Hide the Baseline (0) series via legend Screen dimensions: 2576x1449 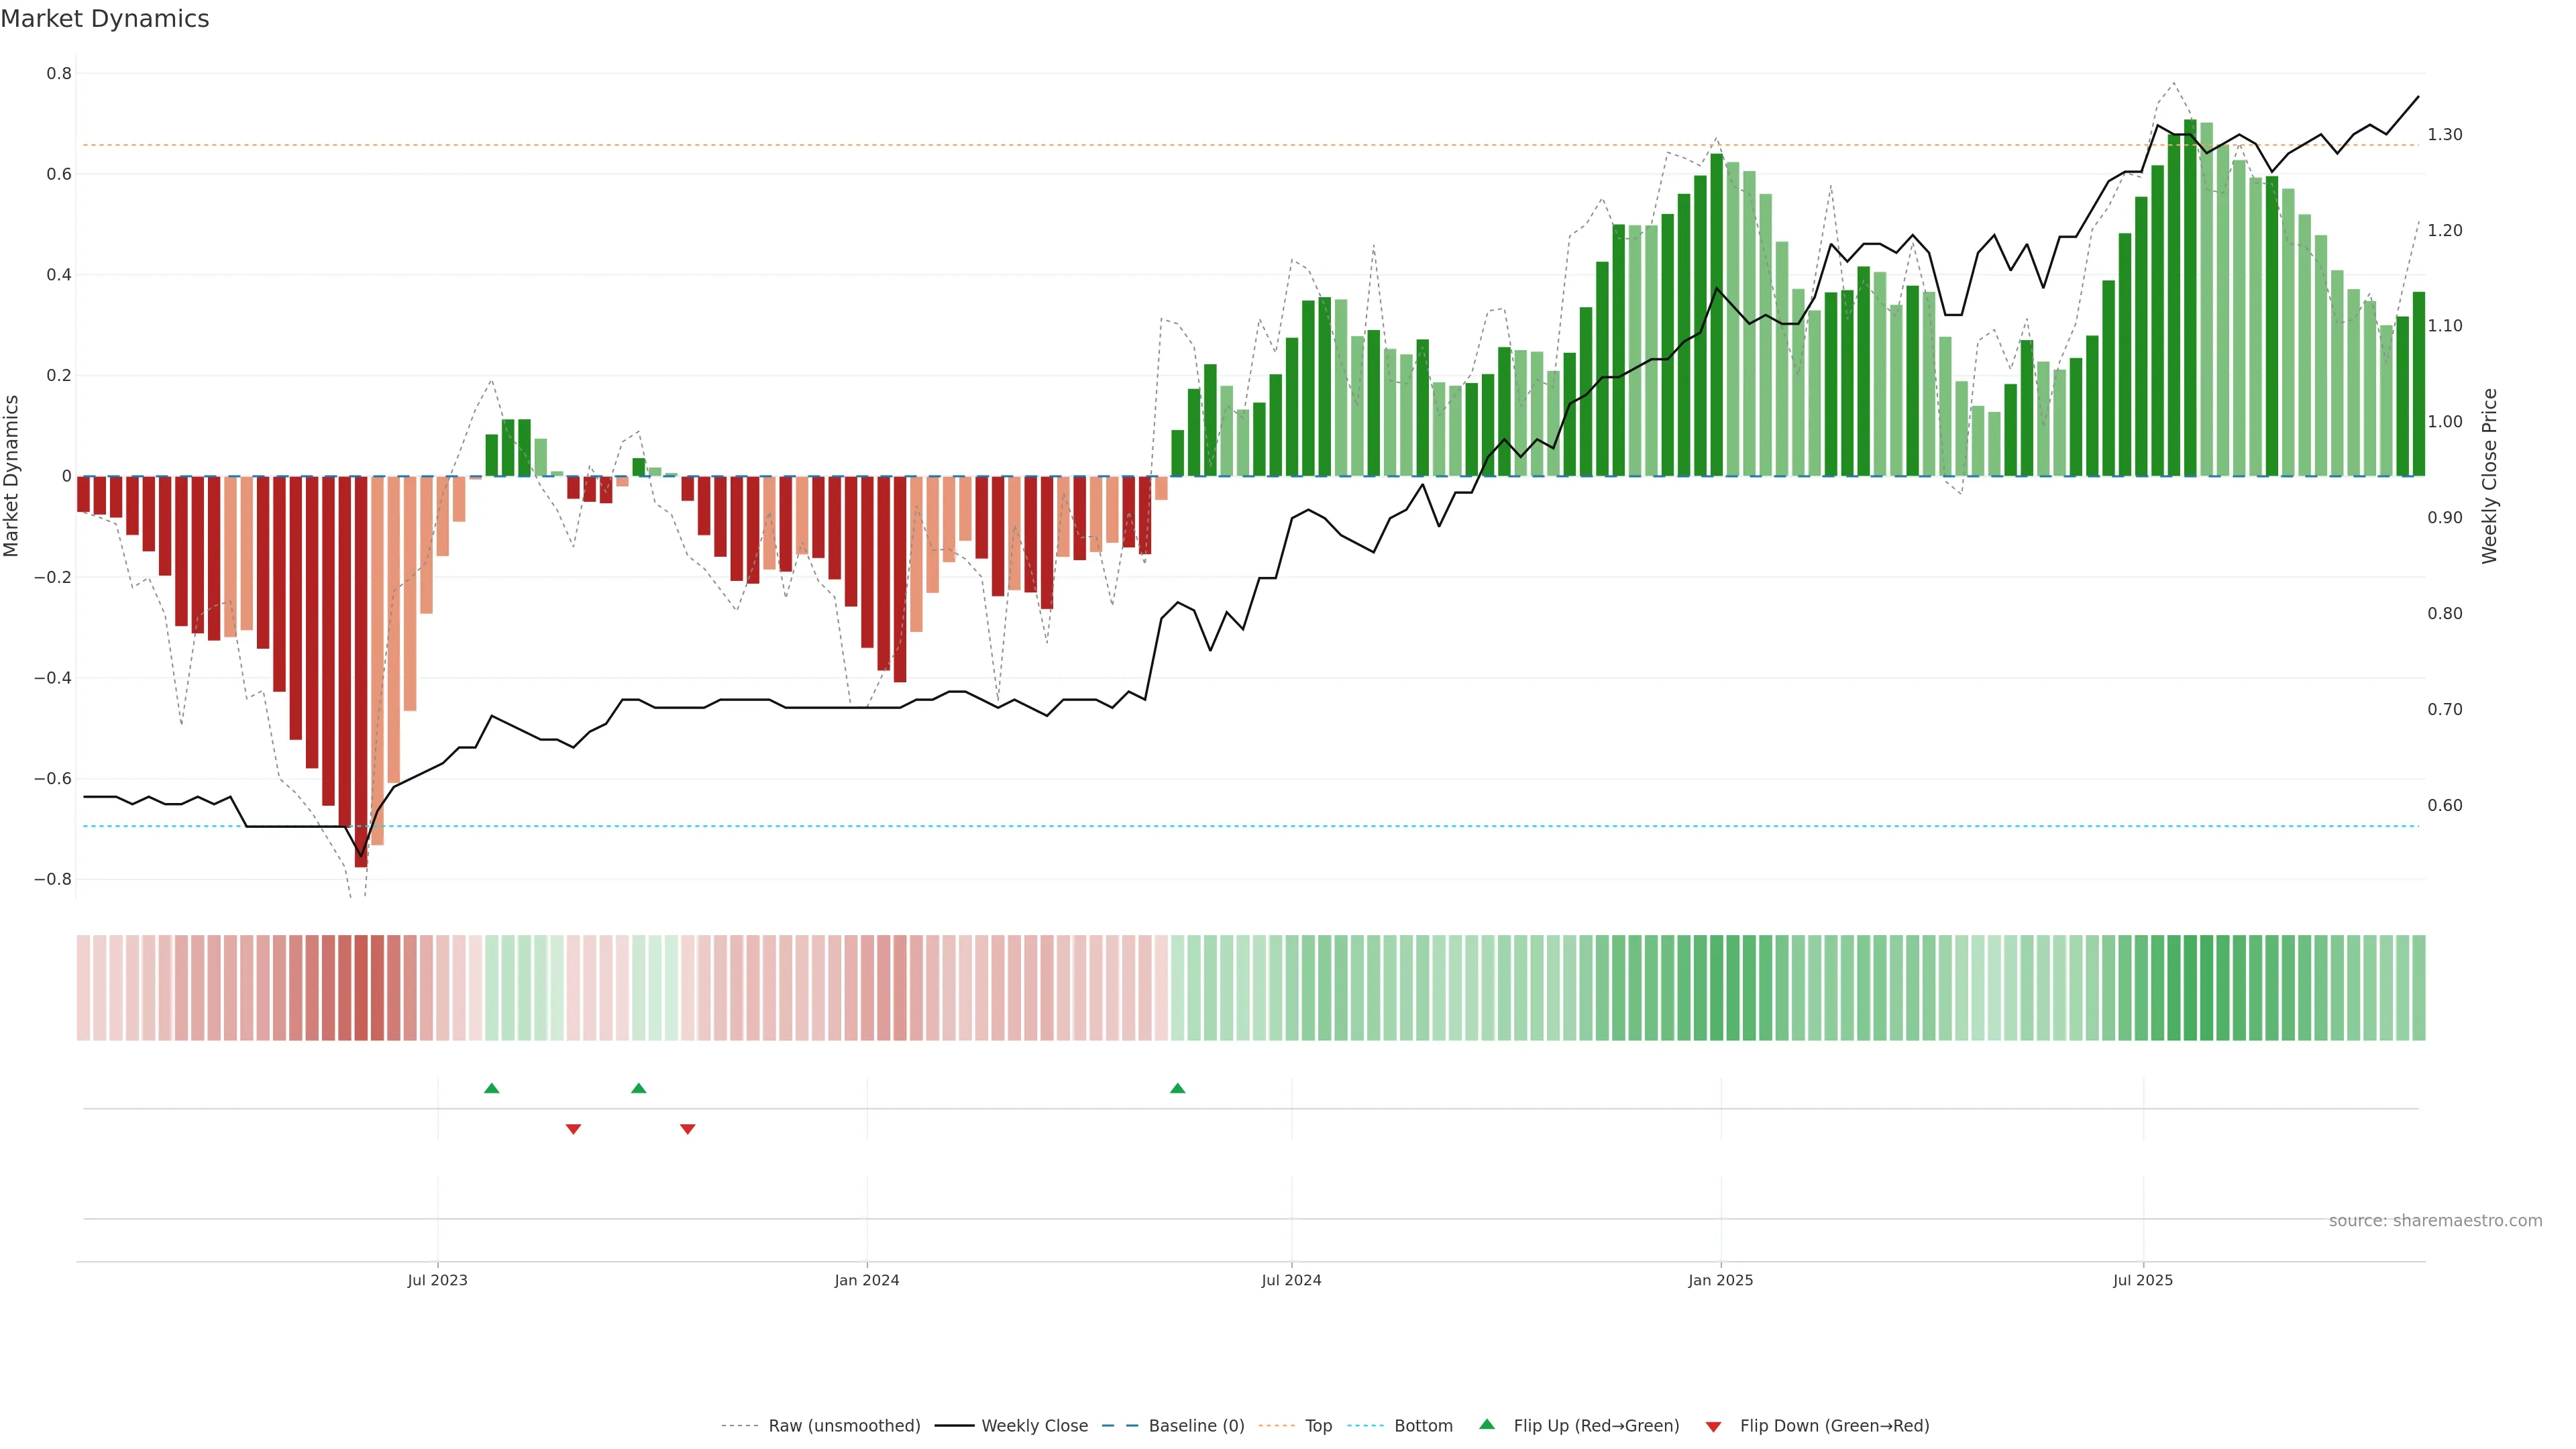click(x=1196, y=1426)
